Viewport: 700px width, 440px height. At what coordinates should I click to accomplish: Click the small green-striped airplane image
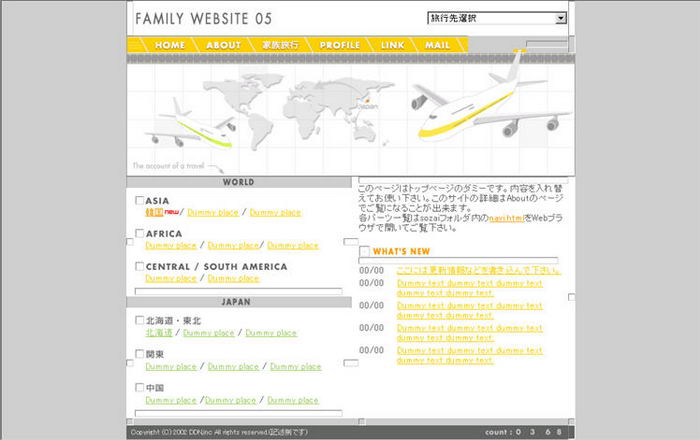coord(190,126)
